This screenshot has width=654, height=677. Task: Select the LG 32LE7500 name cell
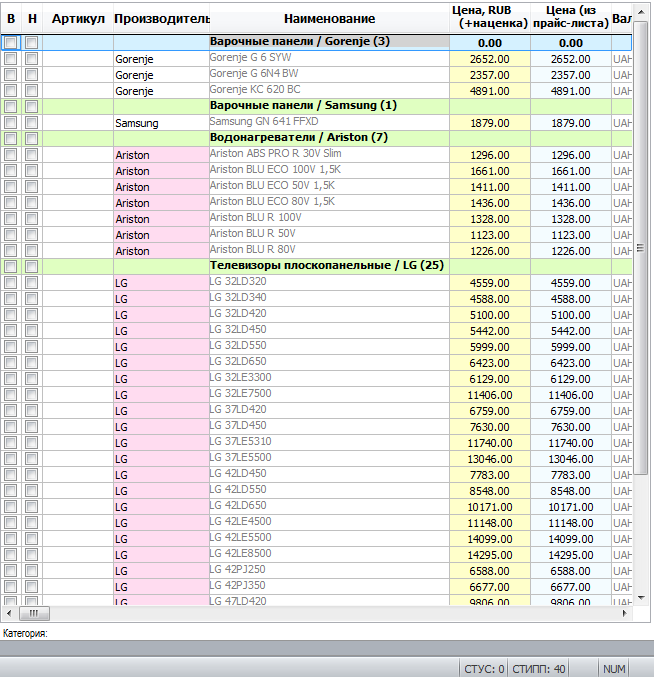(329, 394)
